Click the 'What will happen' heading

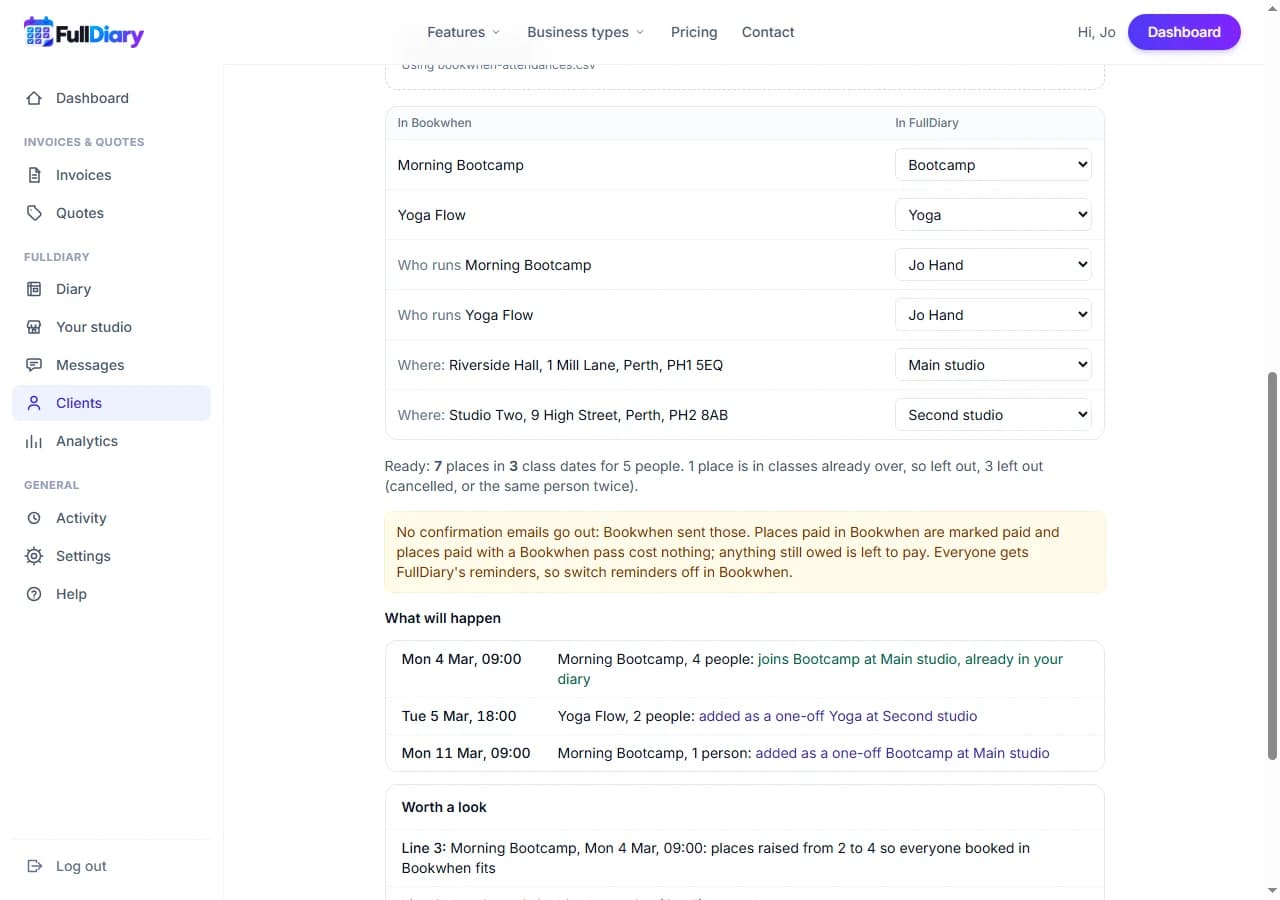[x=443, y=618]
